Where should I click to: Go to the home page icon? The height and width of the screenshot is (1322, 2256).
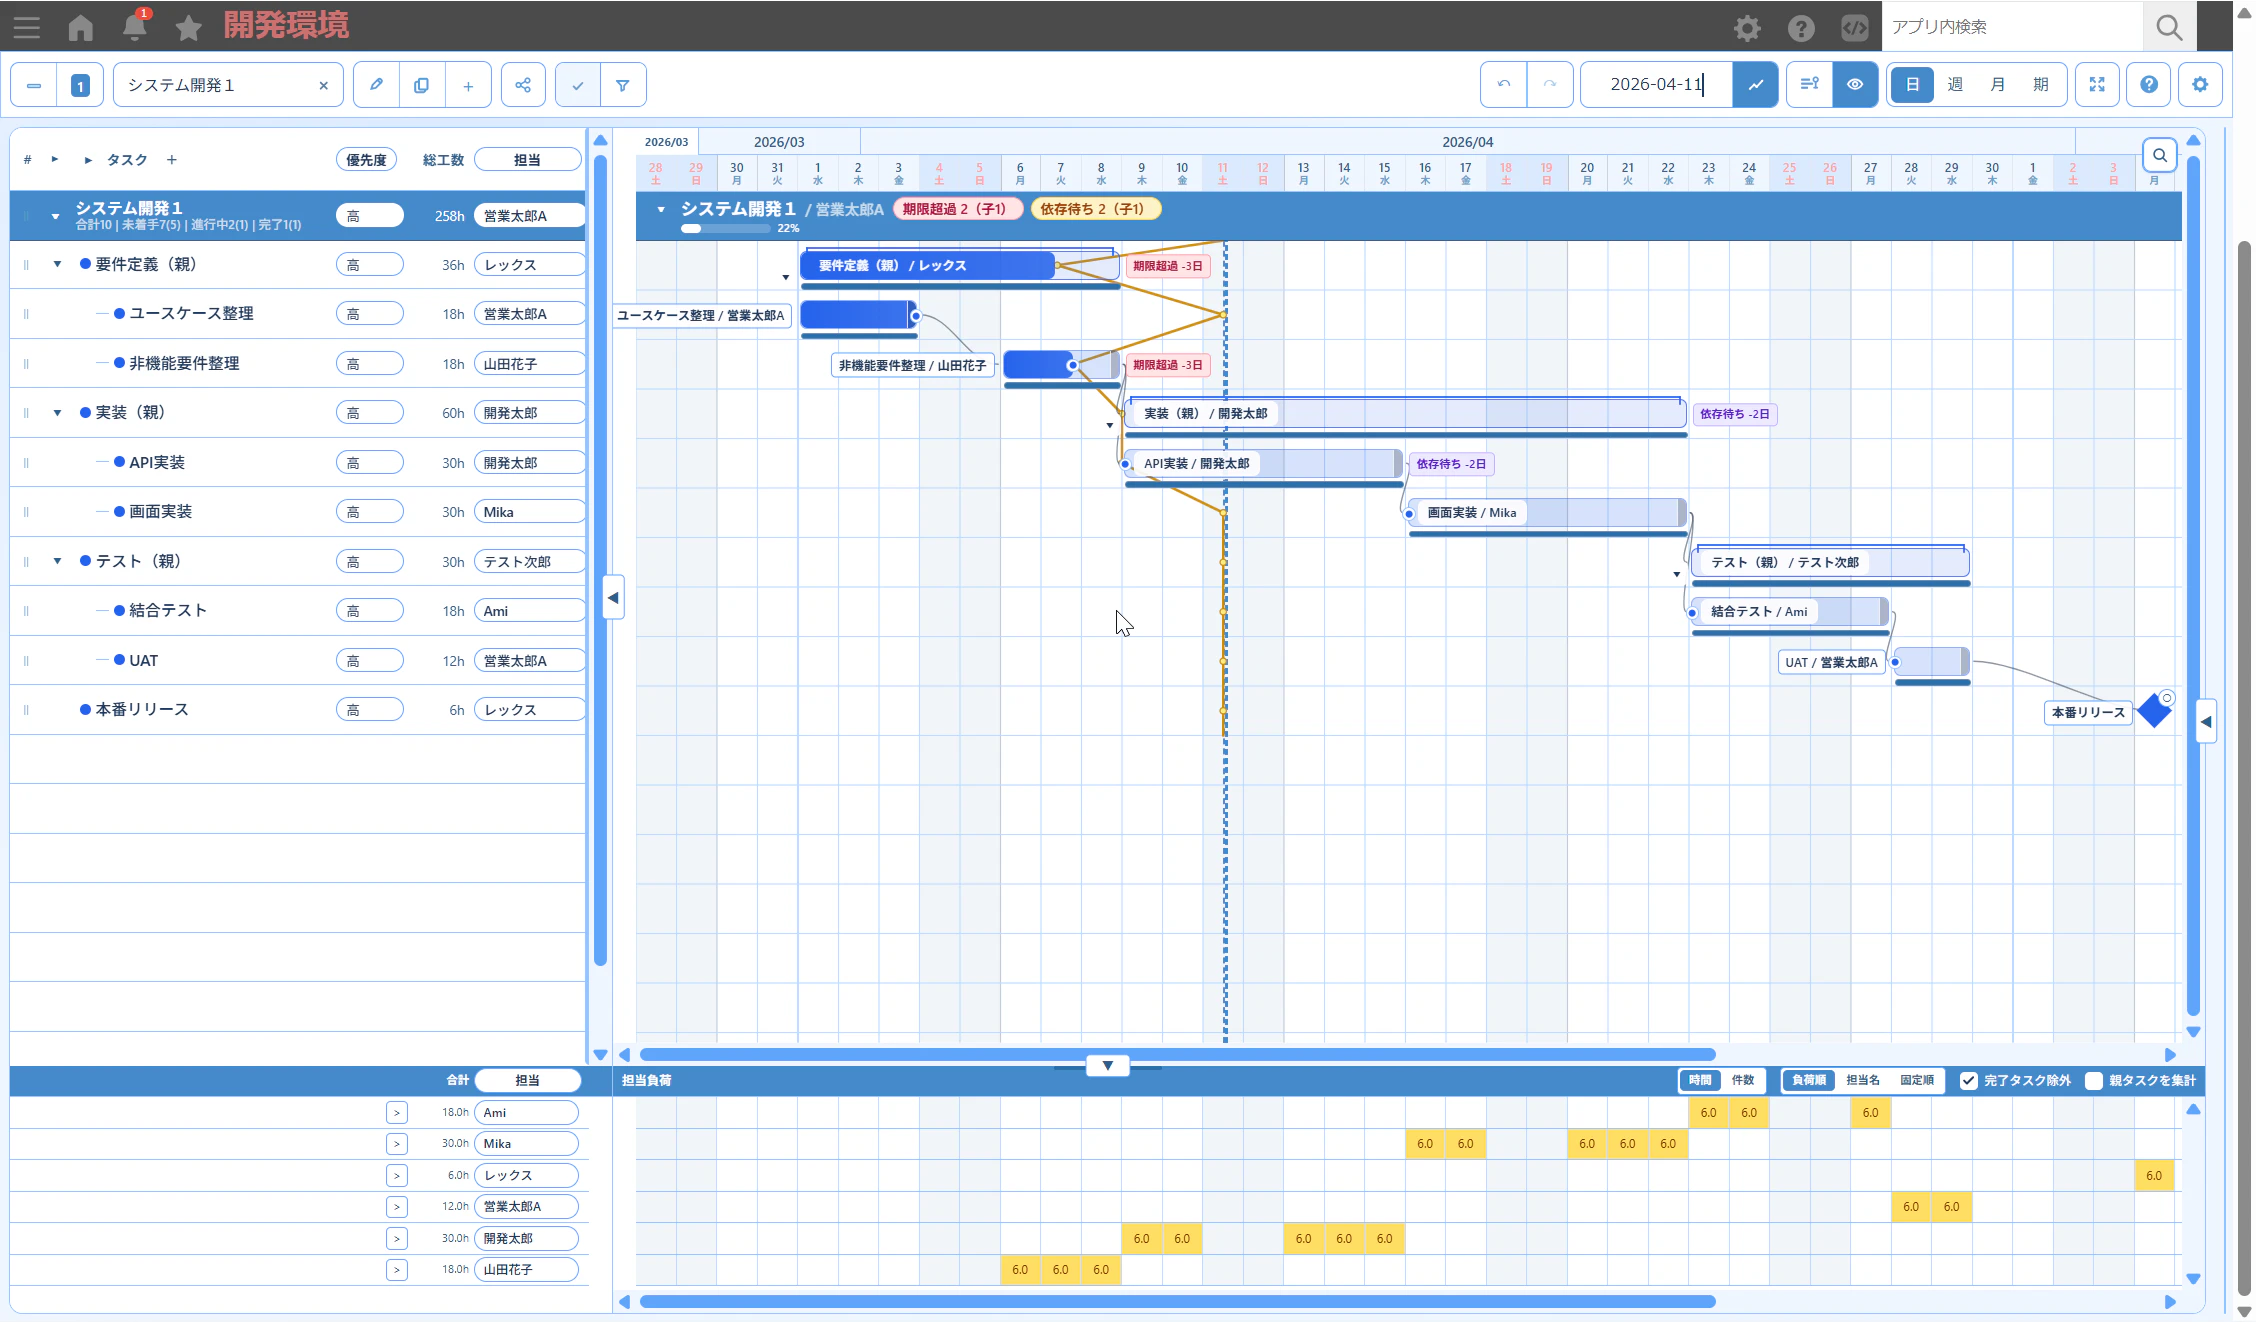click(81, 27)
